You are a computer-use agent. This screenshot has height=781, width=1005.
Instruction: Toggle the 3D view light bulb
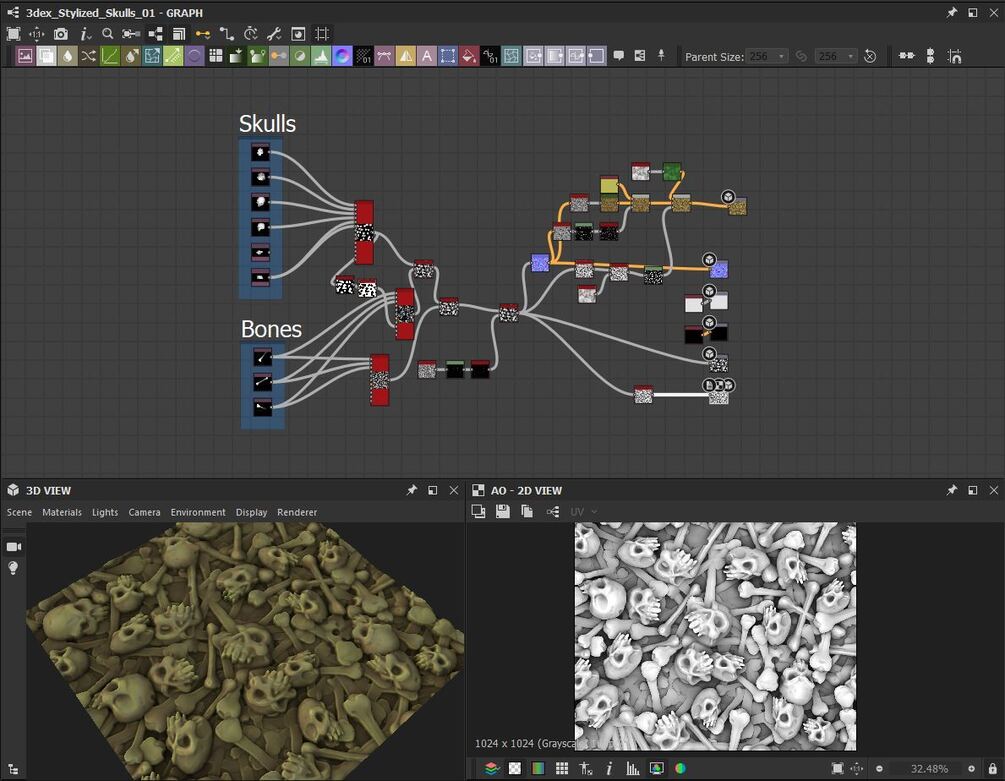[x=14, y=568]
